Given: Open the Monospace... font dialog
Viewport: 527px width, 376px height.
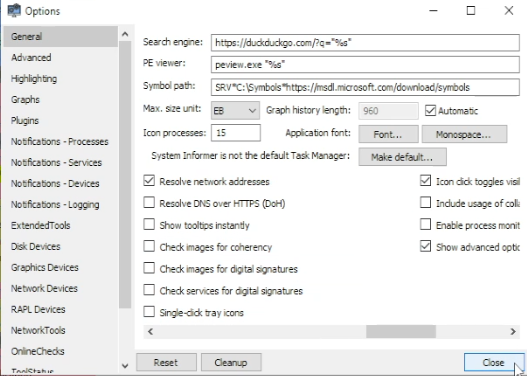Looking at the screenshot, I should (x=464, y=134).
